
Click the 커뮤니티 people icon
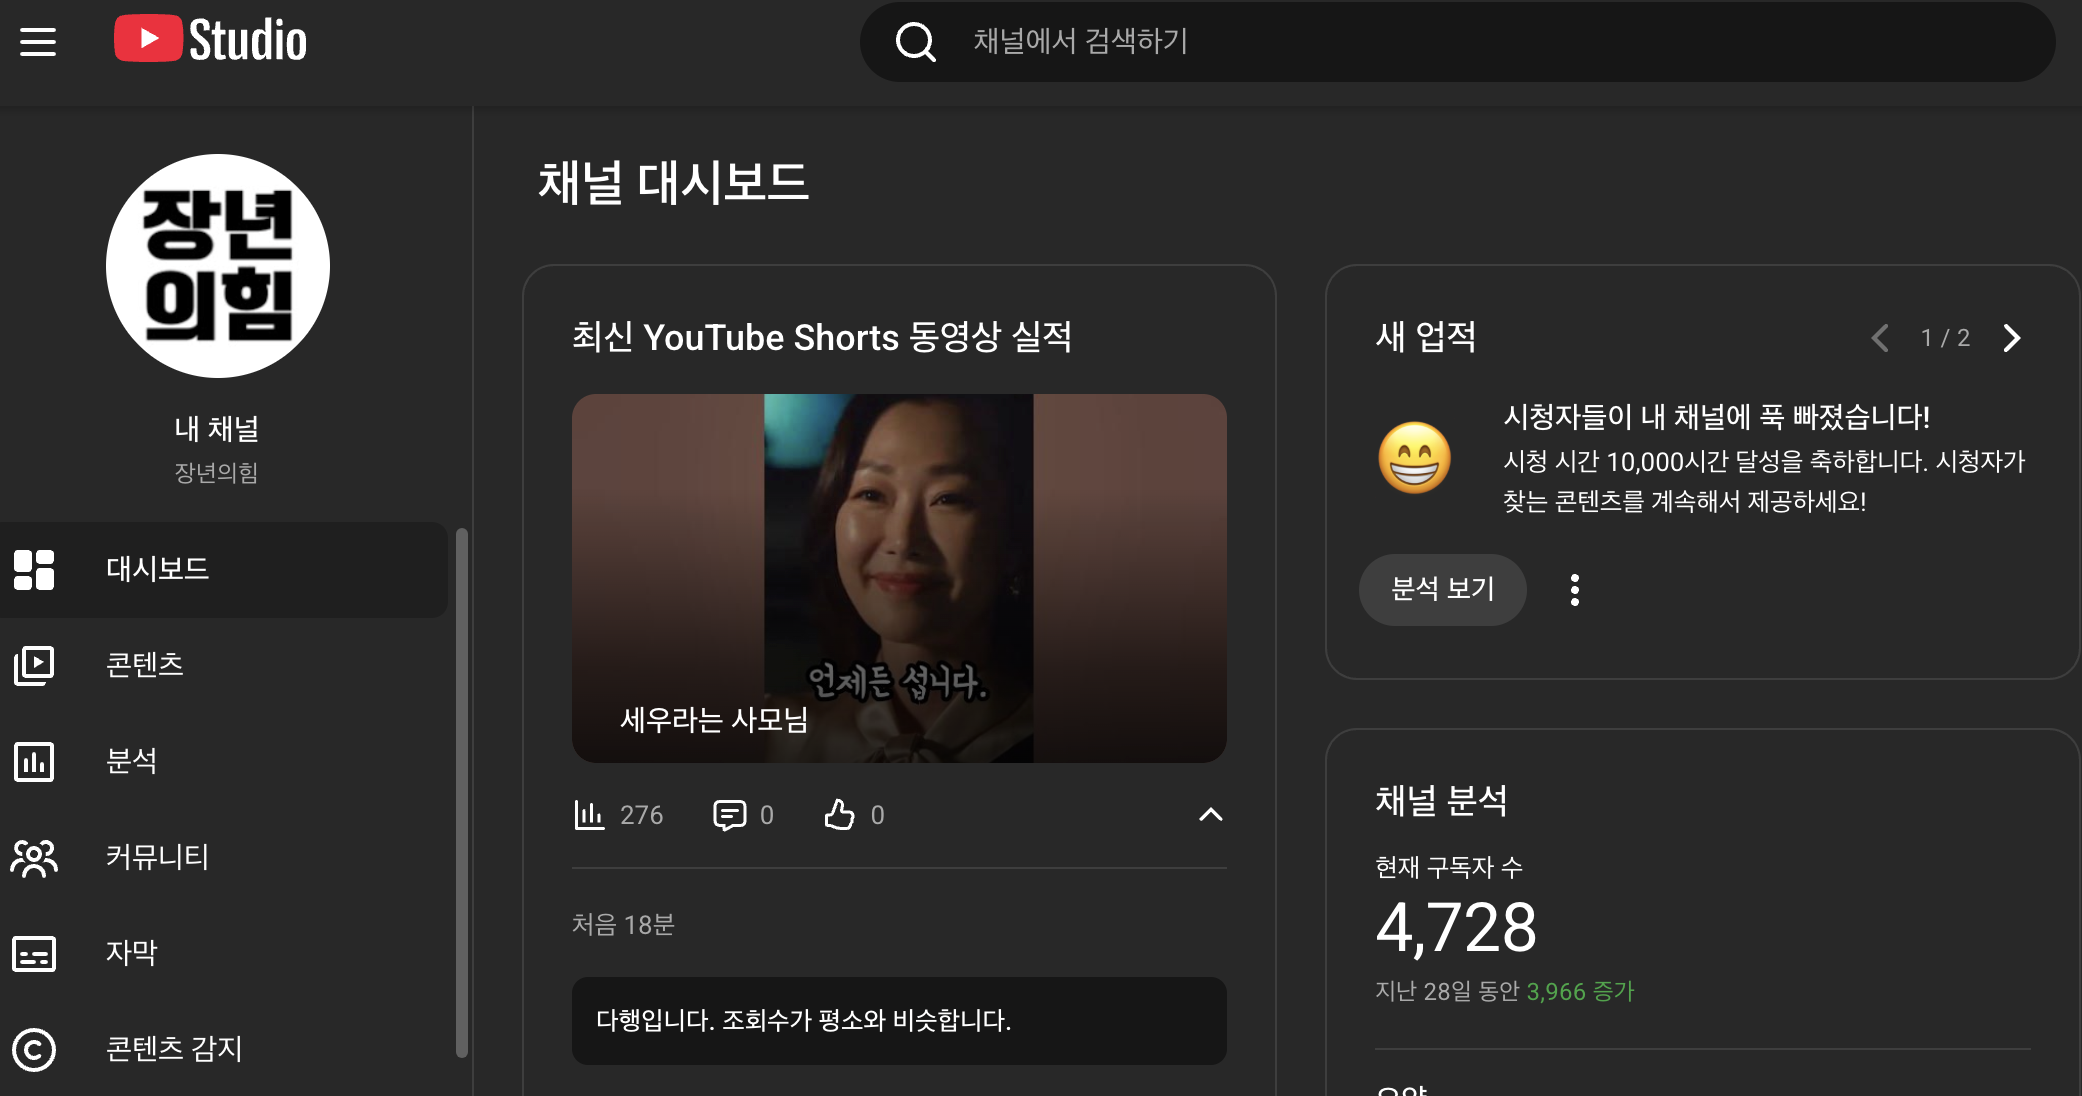pyautogui.click(x=34, y=857)
